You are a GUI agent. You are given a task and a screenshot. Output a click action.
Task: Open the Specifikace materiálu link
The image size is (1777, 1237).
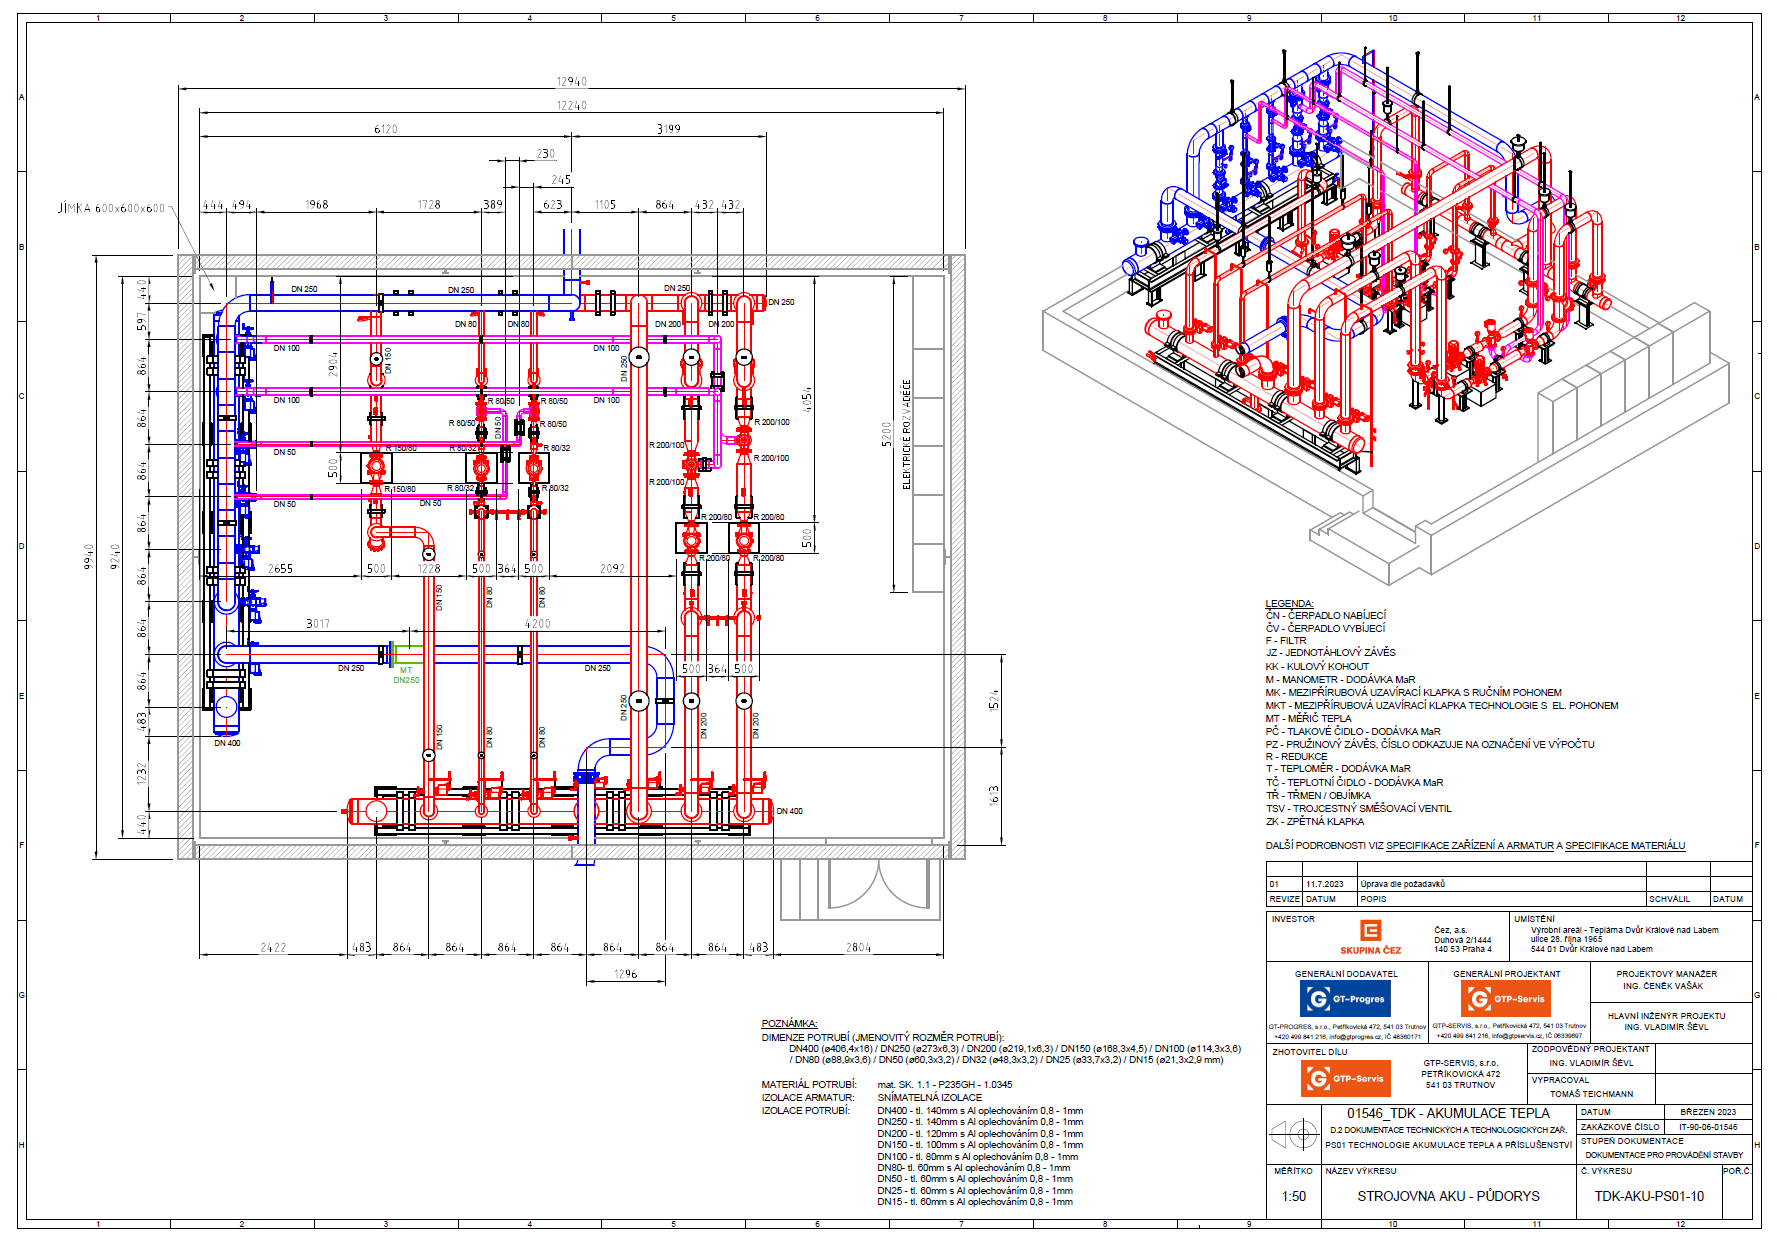pyautogui.click(x=1625, y=846)
